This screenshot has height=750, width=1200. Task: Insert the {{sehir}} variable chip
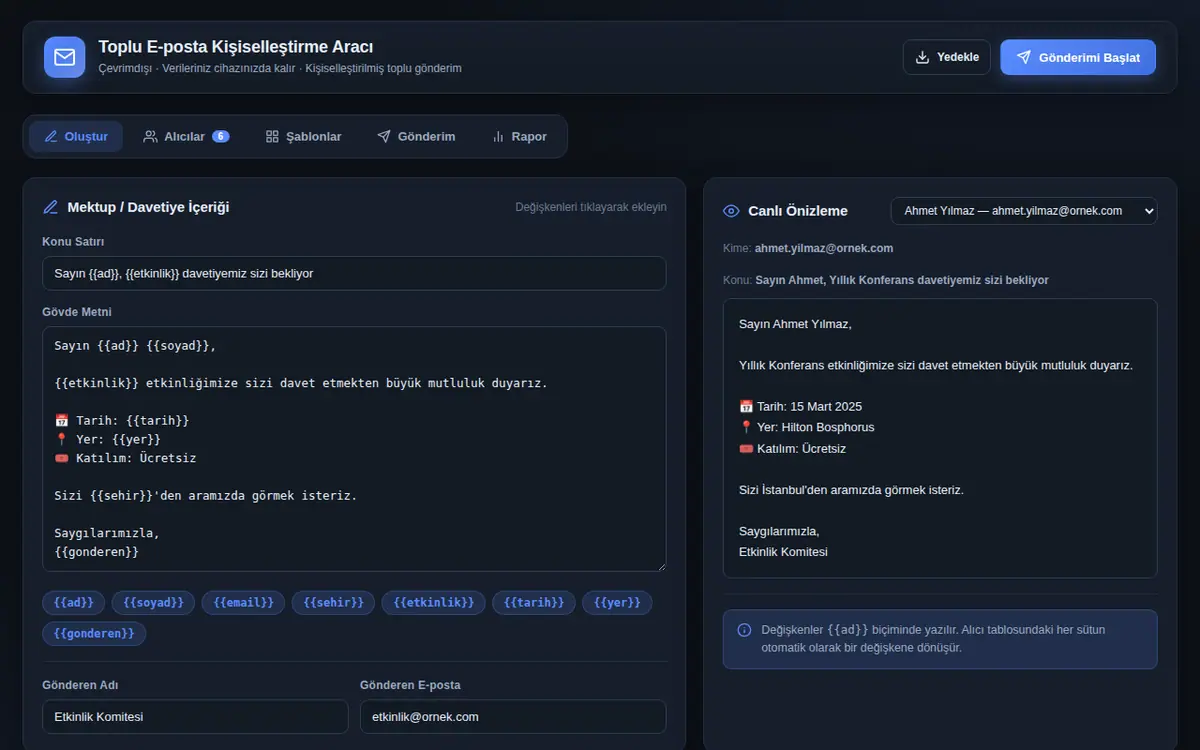point(333,602)
